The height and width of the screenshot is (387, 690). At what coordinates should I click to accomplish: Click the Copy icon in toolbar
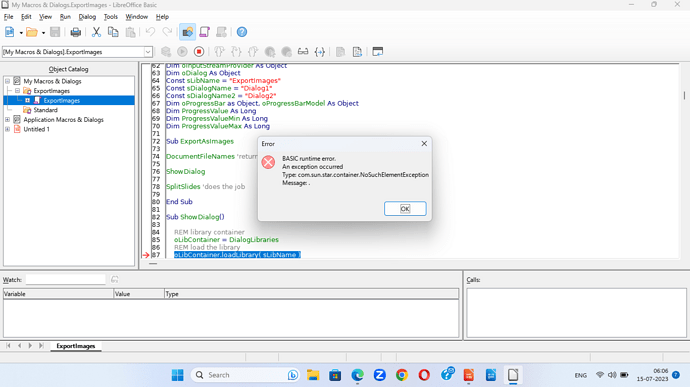[x=113, y=32]
